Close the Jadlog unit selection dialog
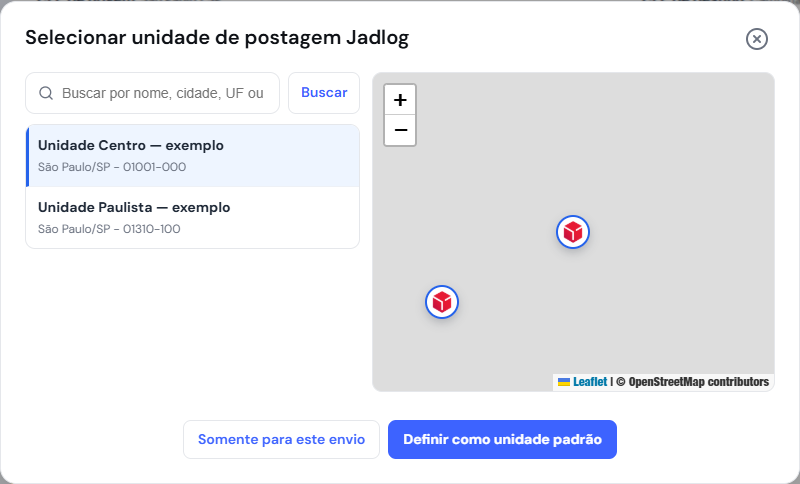This screenshot has width=800, height=484. pyautogui.click(x=757, y=39)
